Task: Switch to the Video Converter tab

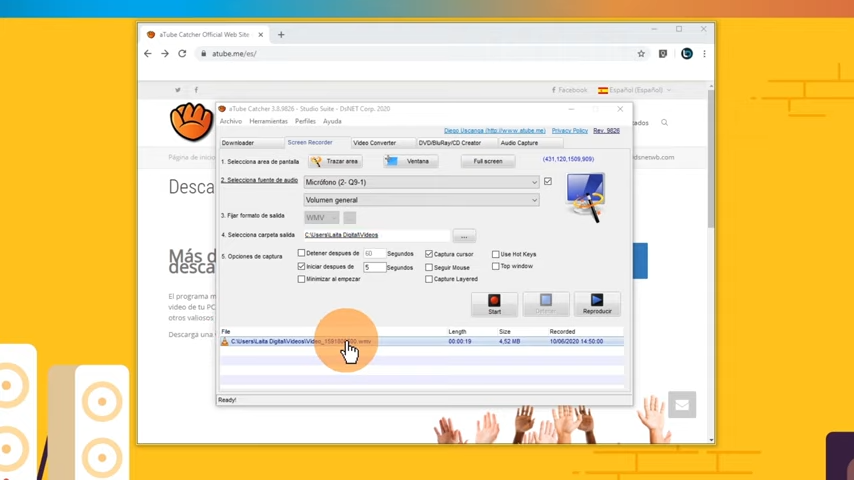Action: coord(375,143)
